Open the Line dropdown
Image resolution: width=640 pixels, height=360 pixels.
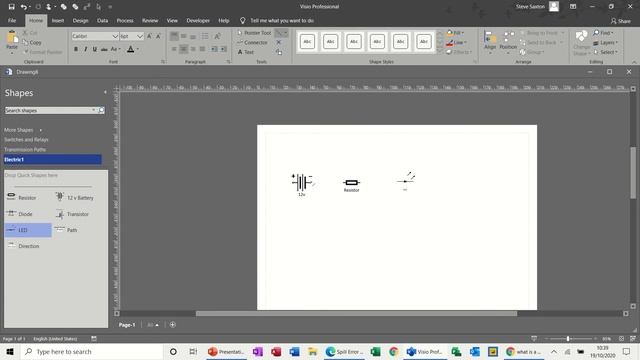pyautogui.click(x=456, y=42)
